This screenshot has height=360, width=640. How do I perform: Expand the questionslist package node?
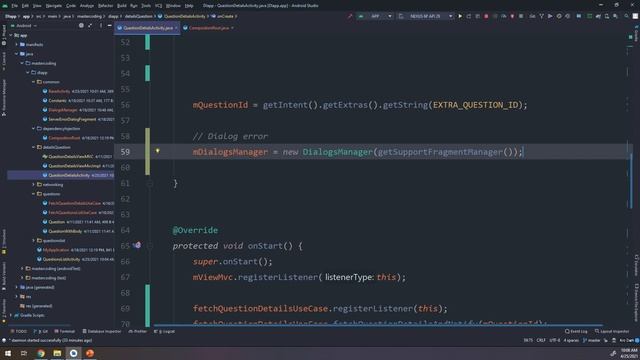point(33,240)
